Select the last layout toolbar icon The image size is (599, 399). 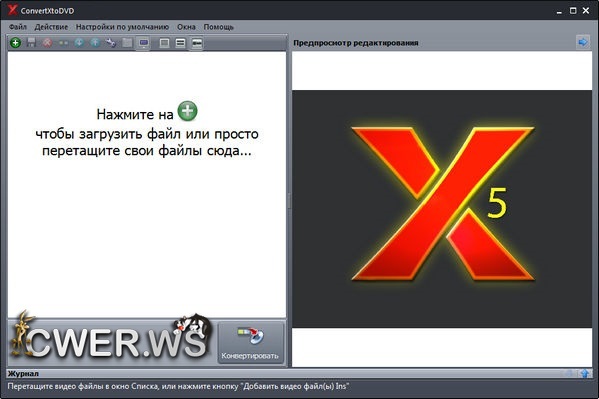click(x=197, y=43)
